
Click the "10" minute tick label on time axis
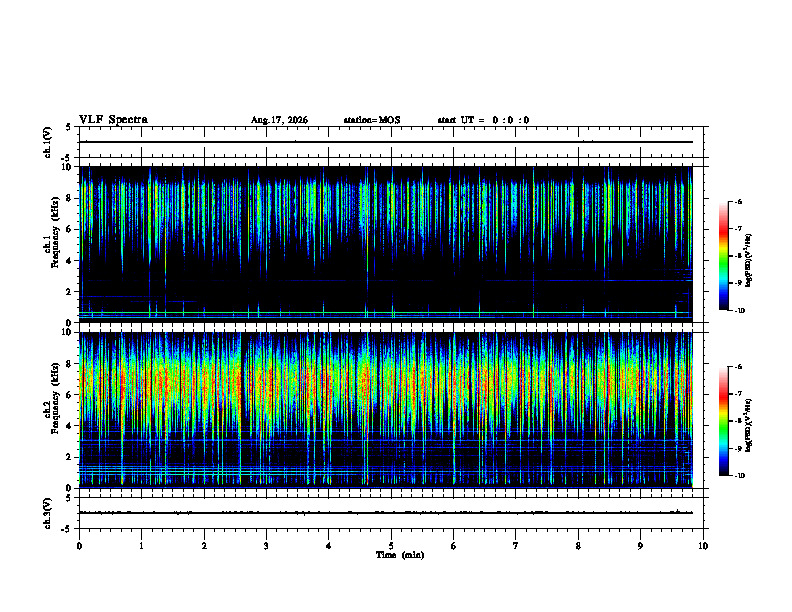point(703,546)
